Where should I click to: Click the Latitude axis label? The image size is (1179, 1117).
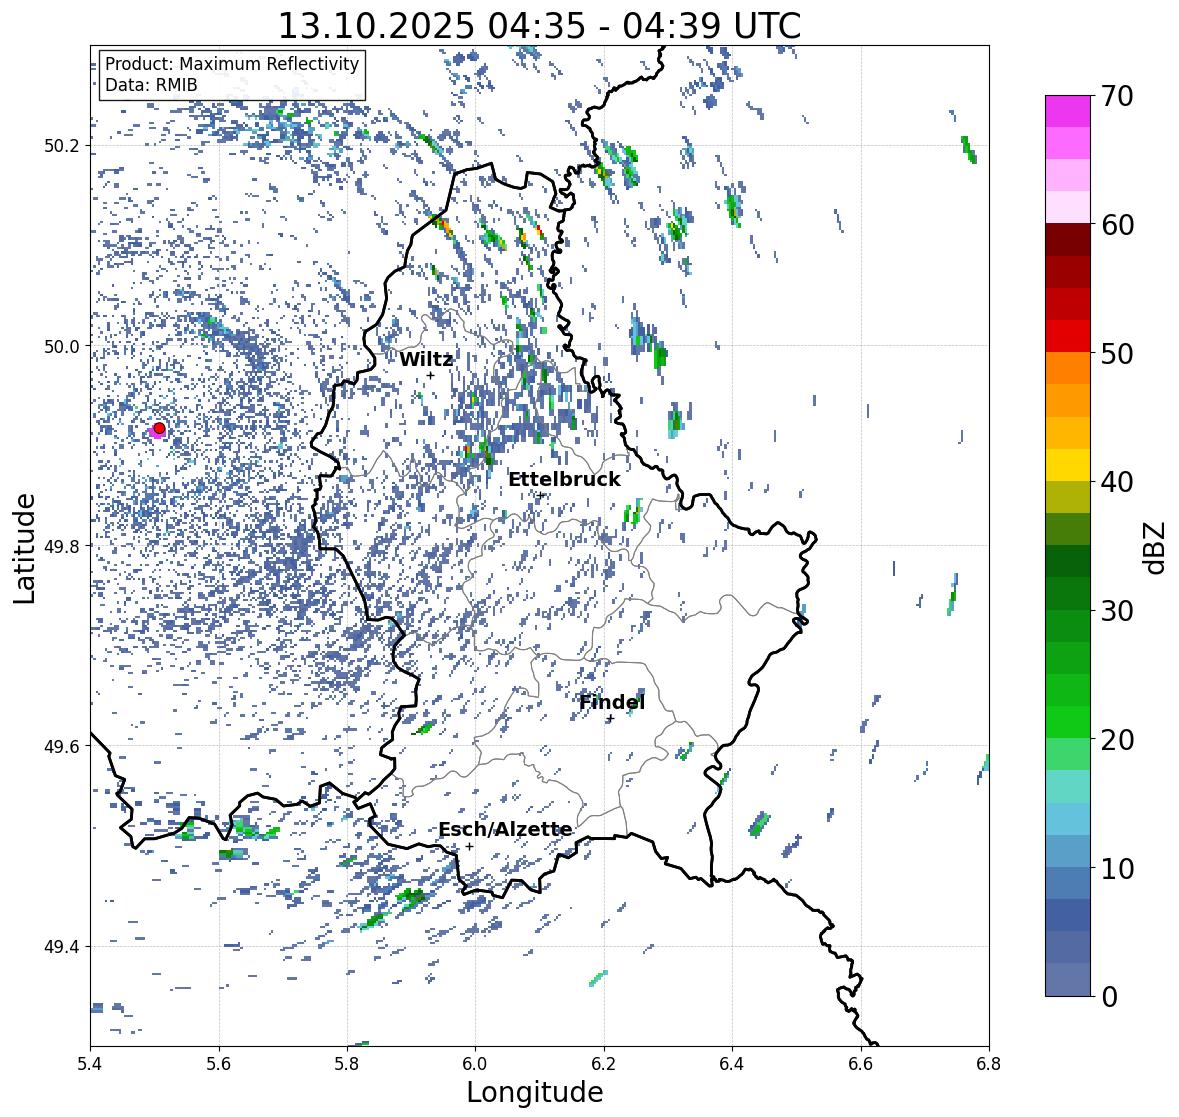pos(24,548)
